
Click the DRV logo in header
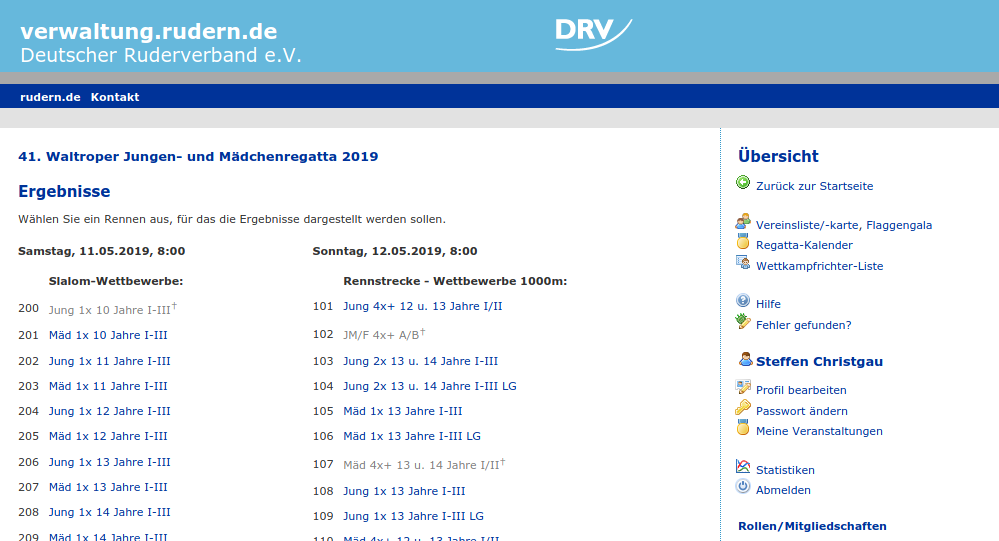coord(592,32)
